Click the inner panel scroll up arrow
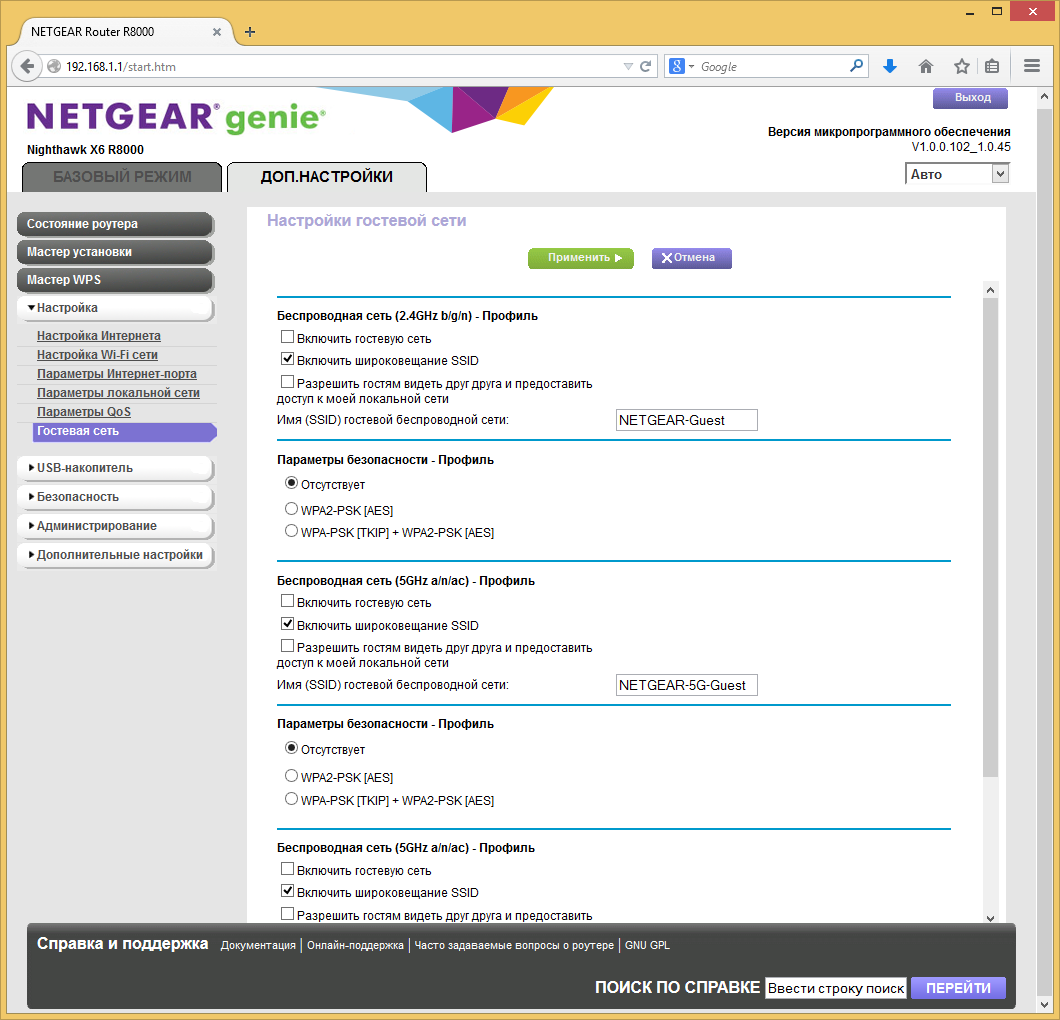This screenshot has height=1020, width=1060. click(990, 290)
